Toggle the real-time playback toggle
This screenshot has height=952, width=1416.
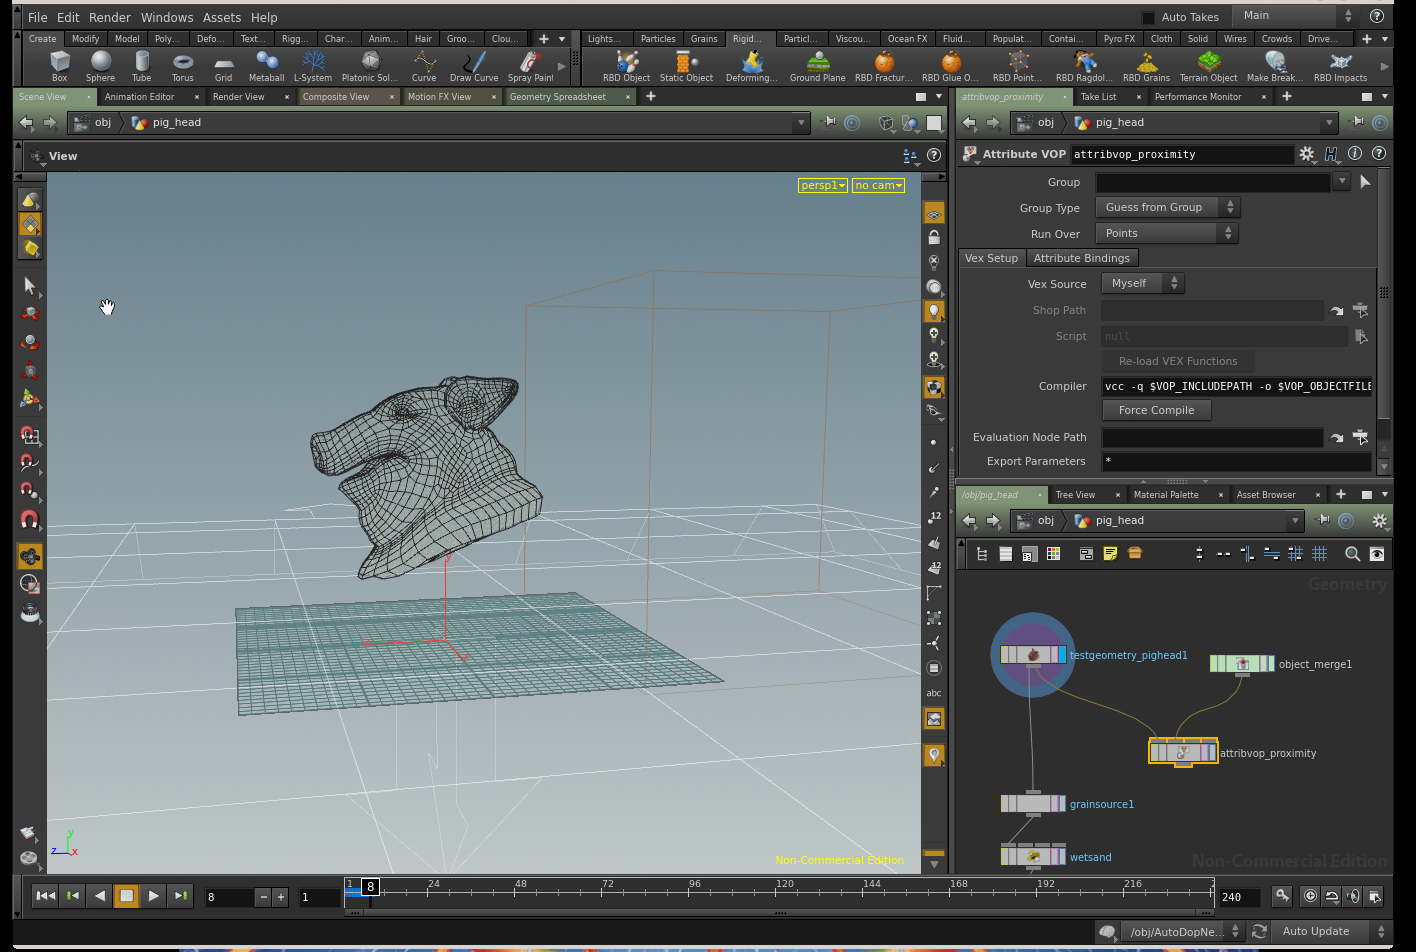click(1310, 896)
